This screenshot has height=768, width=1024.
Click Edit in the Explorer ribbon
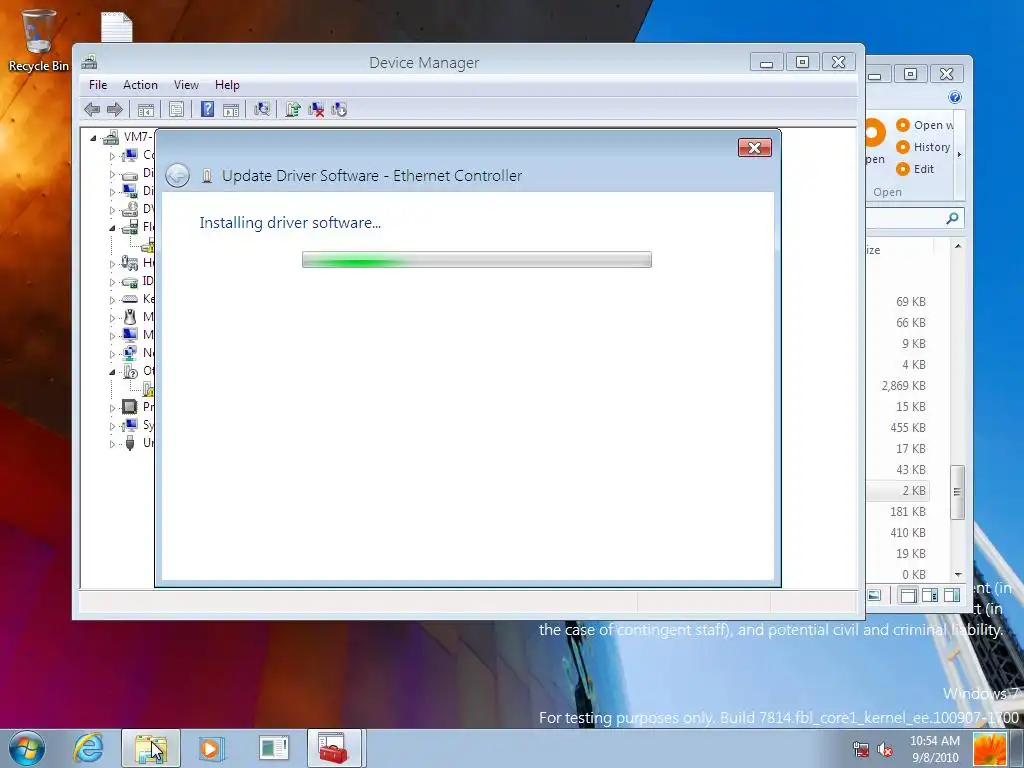pos(915,169)
